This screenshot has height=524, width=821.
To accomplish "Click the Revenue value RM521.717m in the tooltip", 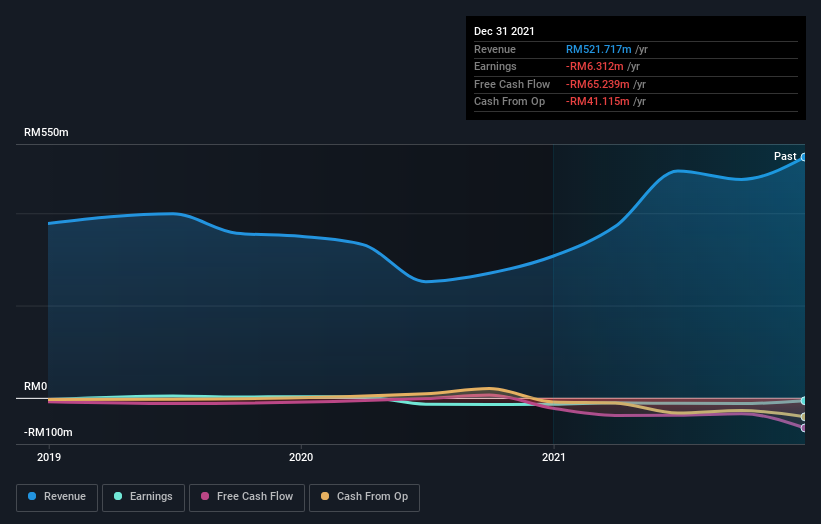I will (x=598, y=49).
